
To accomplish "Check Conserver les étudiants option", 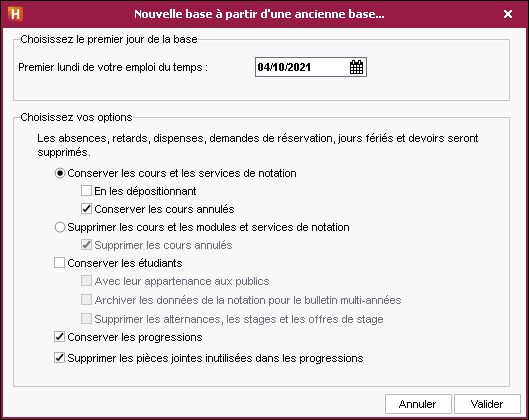I will (x=59, y=262).
